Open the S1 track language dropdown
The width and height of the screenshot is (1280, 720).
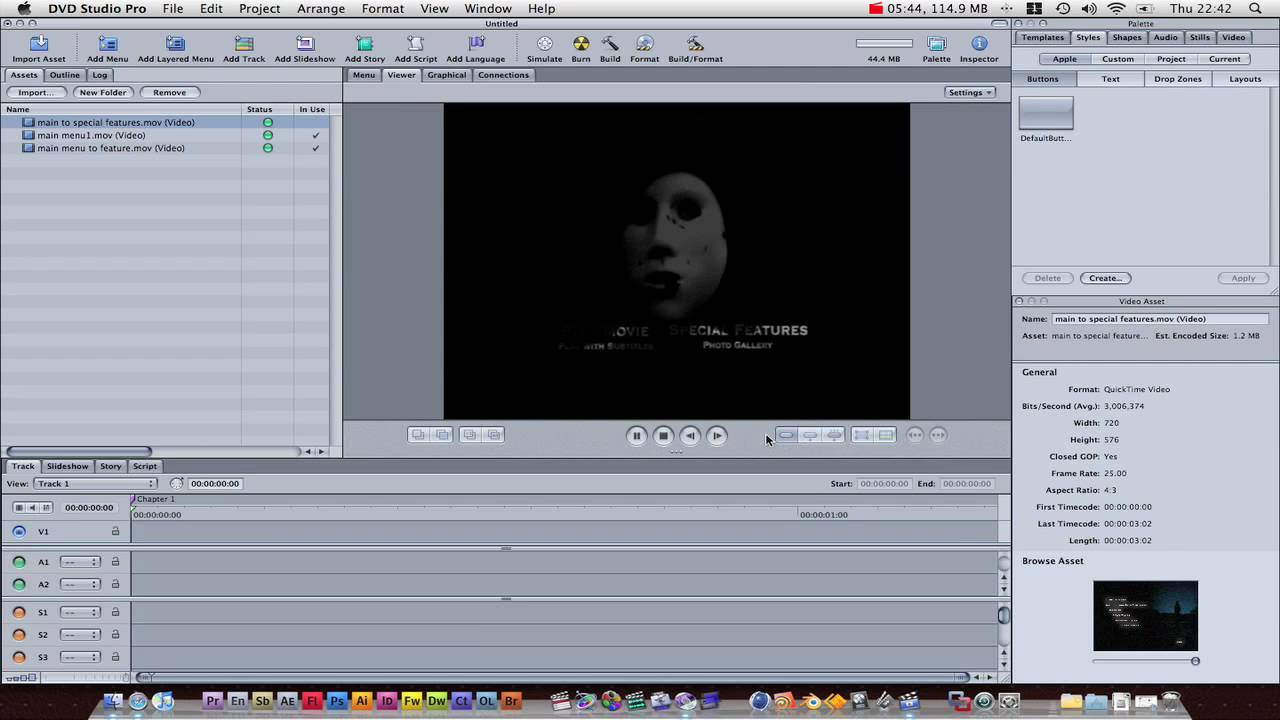[x=80, y=612]
